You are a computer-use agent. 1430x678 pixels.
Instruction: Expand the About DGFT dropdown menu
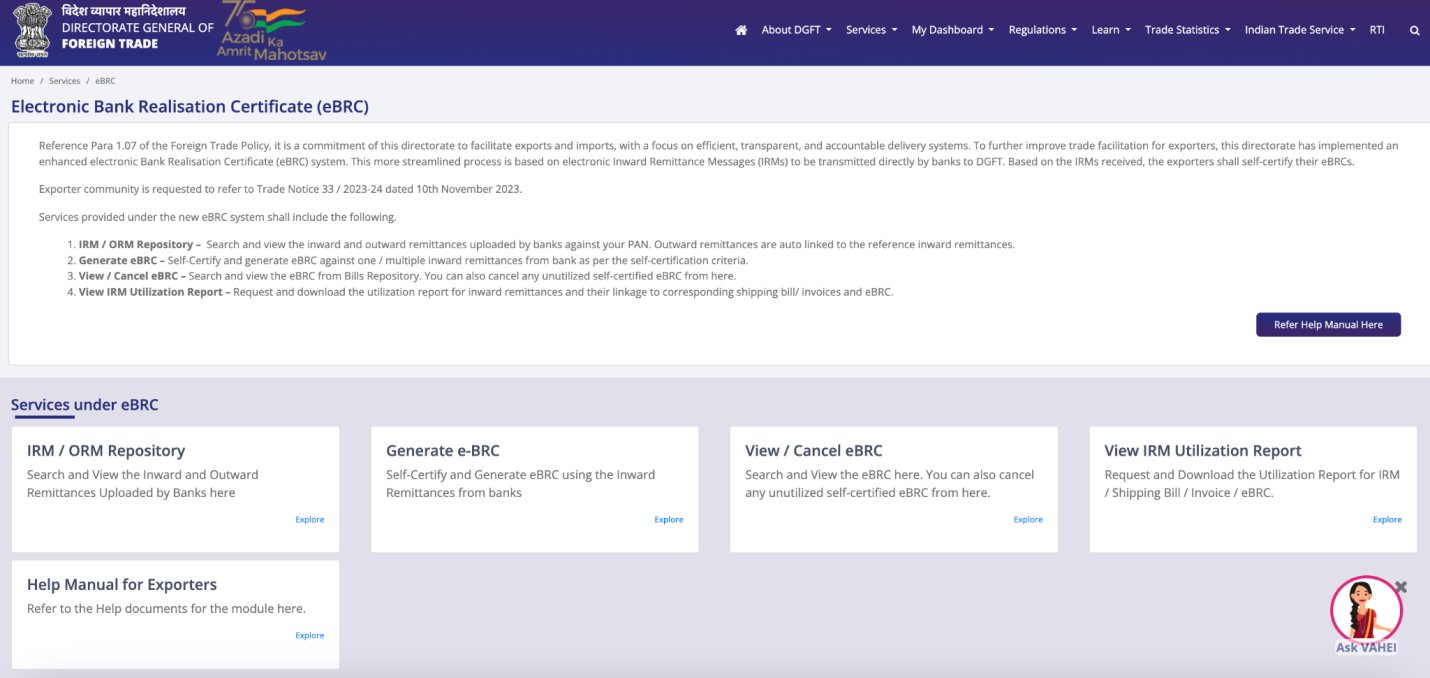797,30
